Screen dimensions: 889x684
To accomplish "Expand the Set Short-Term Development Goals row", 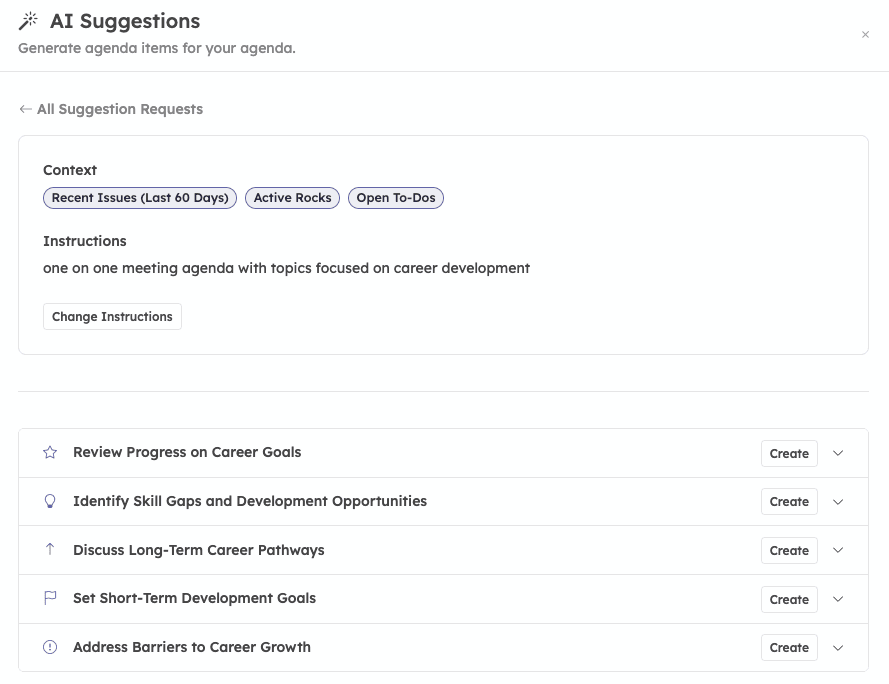I will 838,599.
